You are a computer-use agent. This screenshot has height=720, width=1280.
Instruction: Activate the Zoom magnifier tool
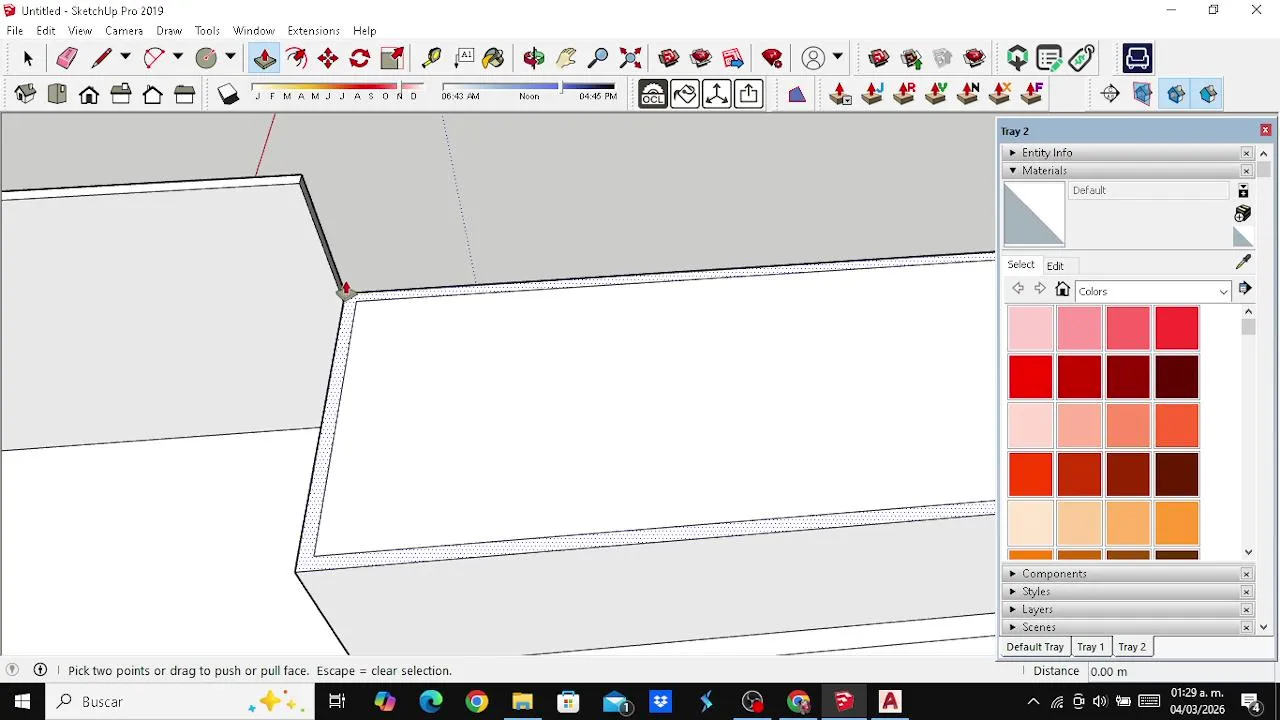(598, 59)
